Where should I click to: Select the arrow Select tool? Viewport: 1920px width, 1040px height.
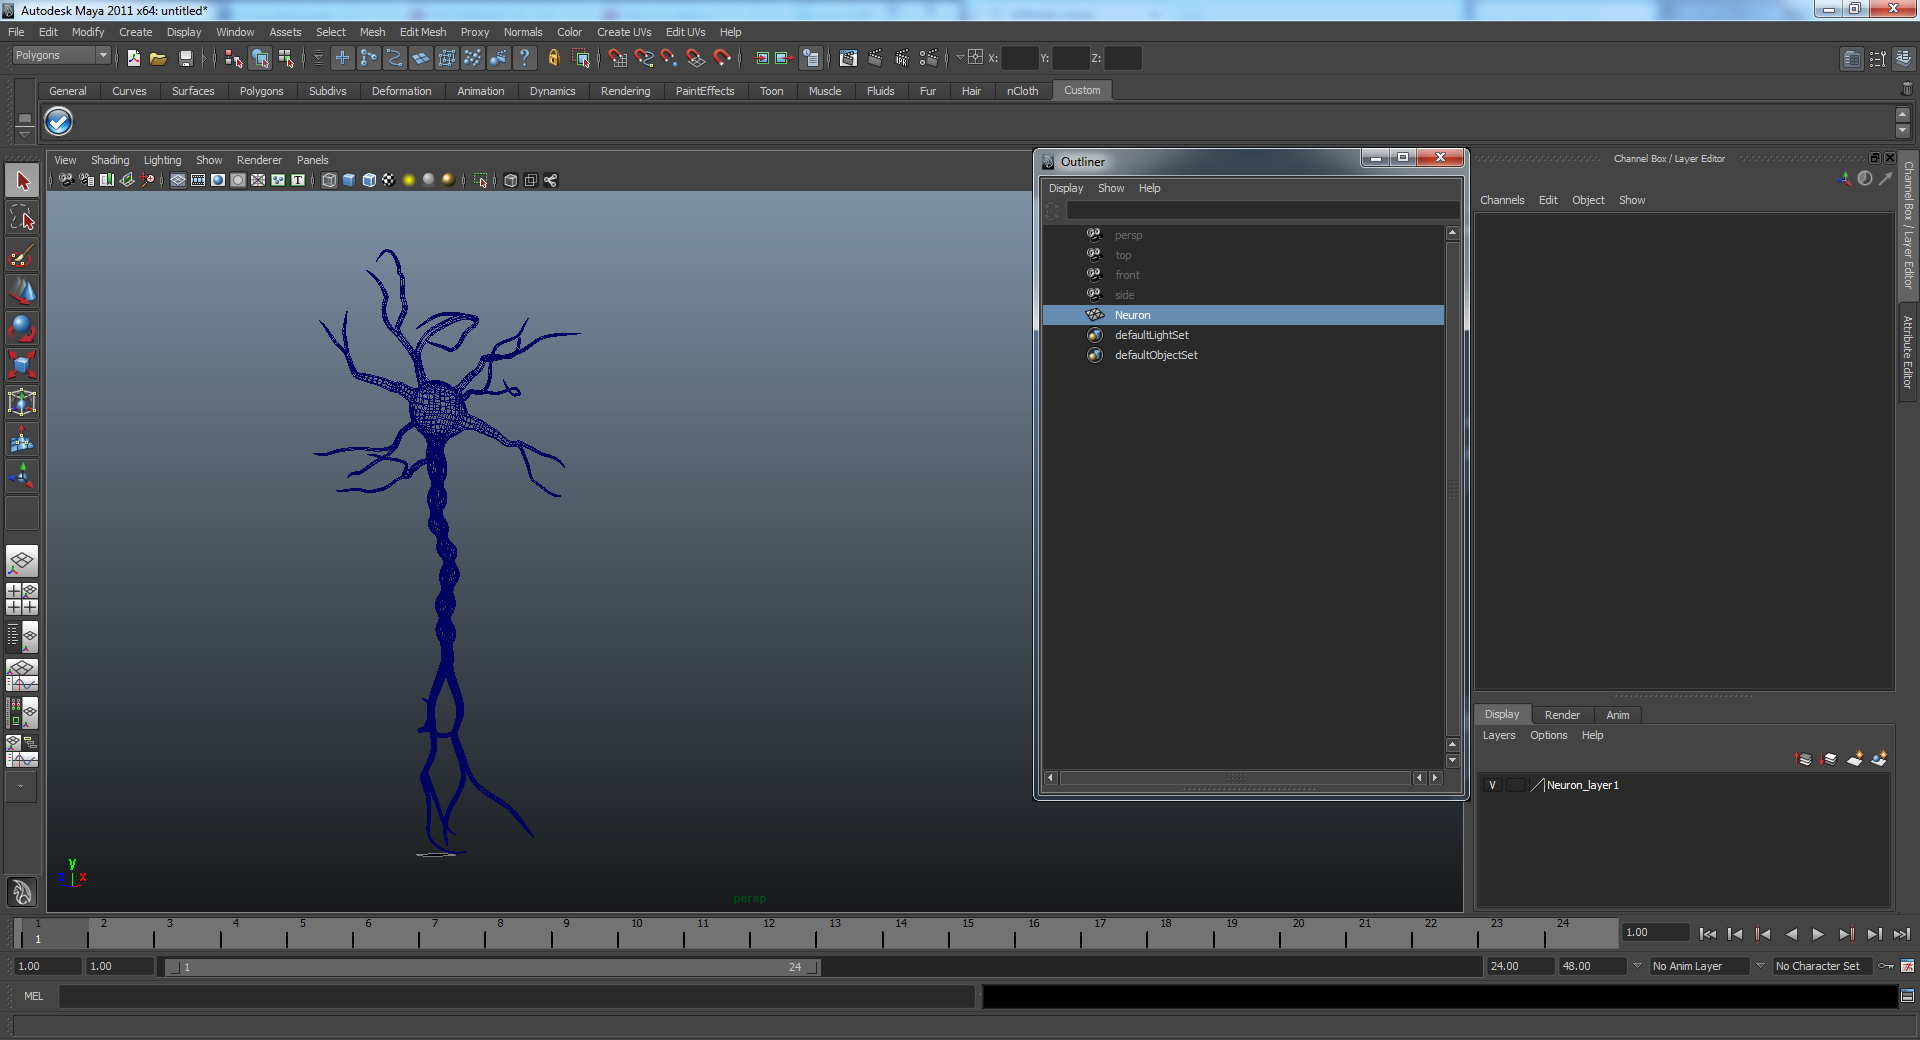(x=22, y=181)
